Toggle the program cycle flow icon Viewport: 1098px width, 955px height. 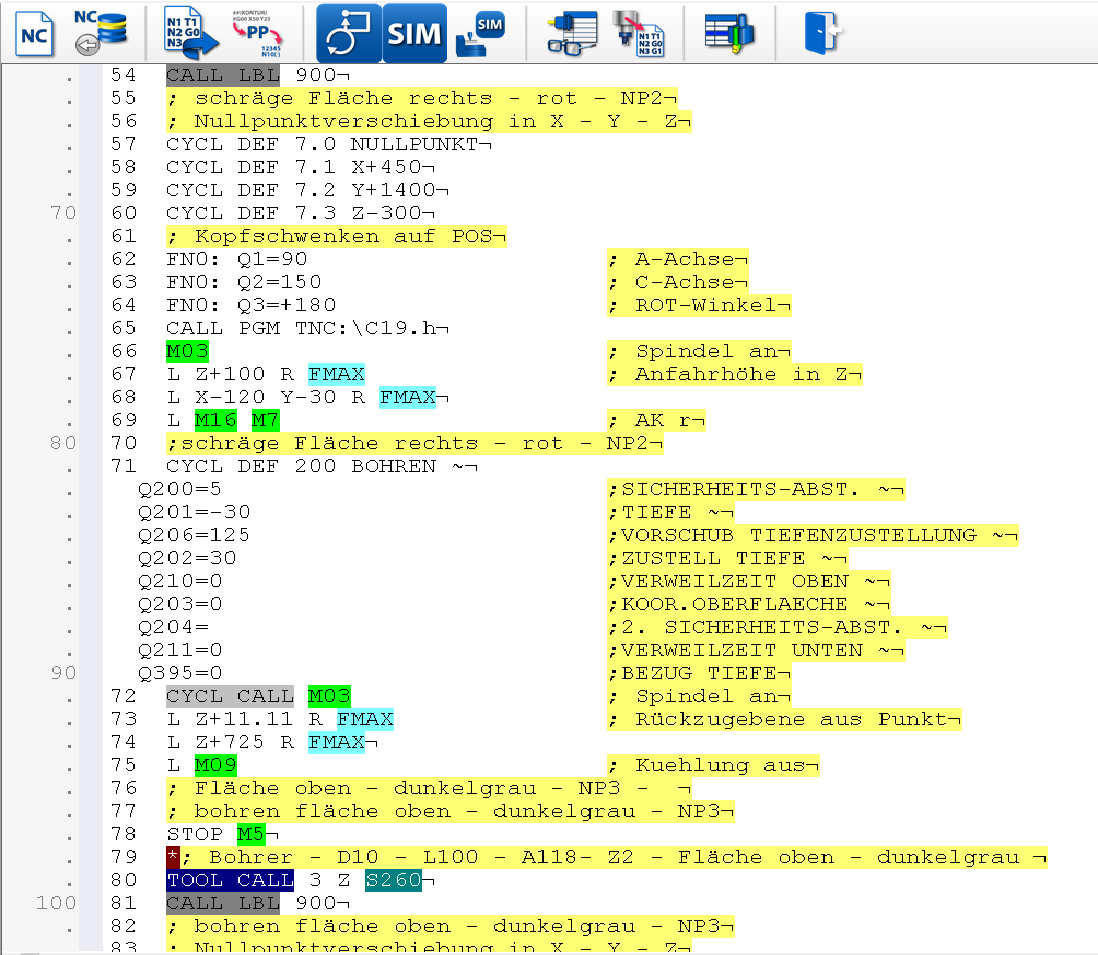coord(349,33)
